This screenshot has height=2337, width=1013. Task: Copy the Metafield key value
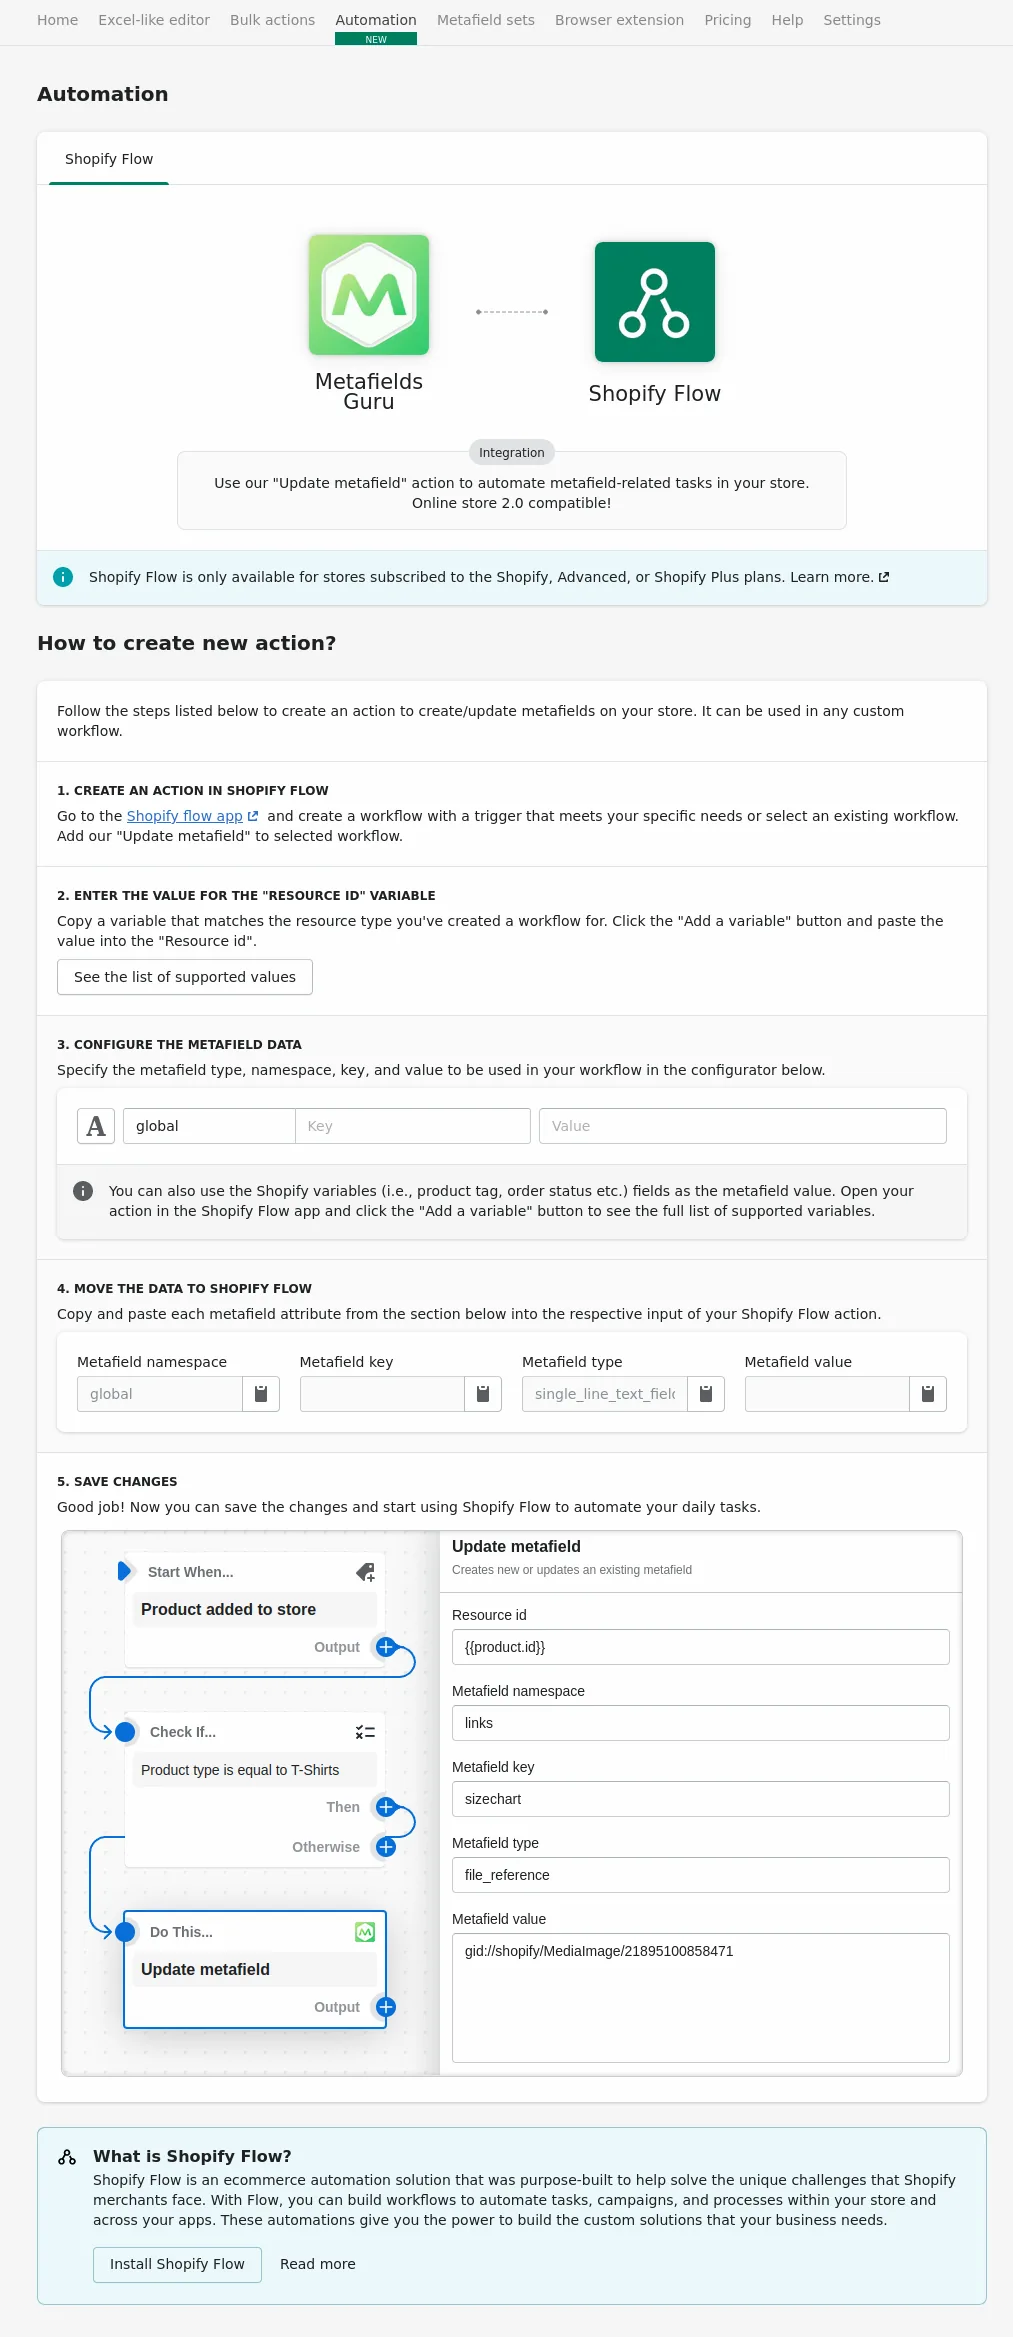[483, 1394]
